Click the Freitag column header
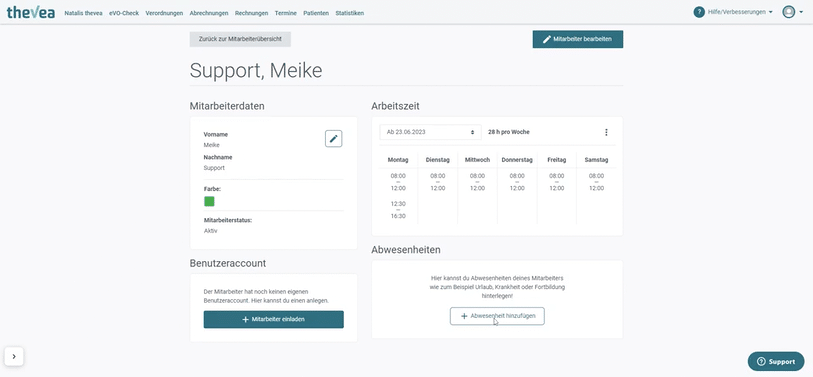 (x=557, y=160)
